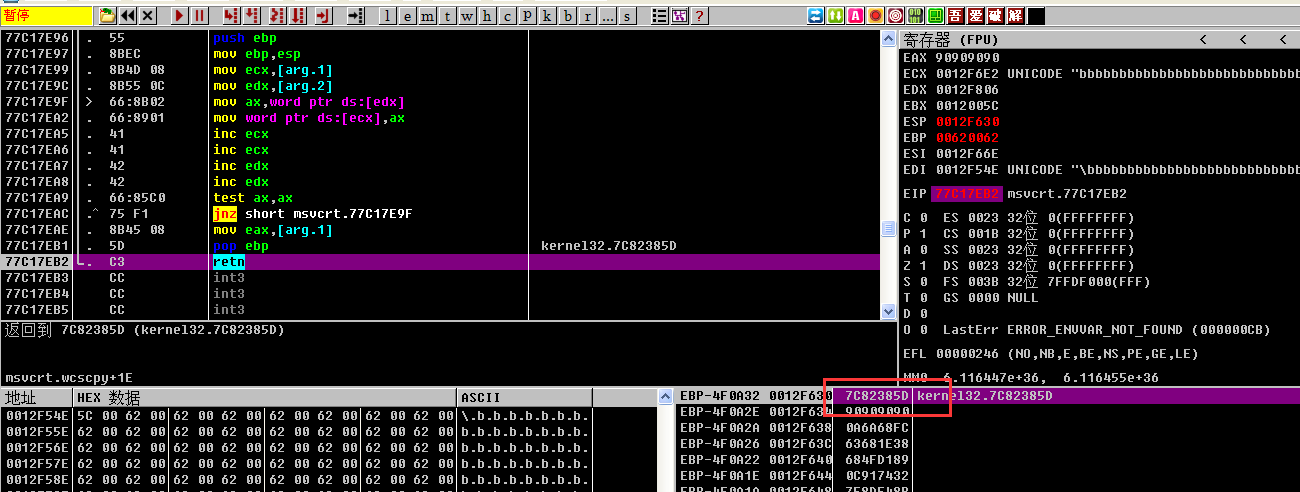The width and height of the screenshot is (1300, 492).
Task: Open breakpoints window with 'b' button
Action: [568, 16]
